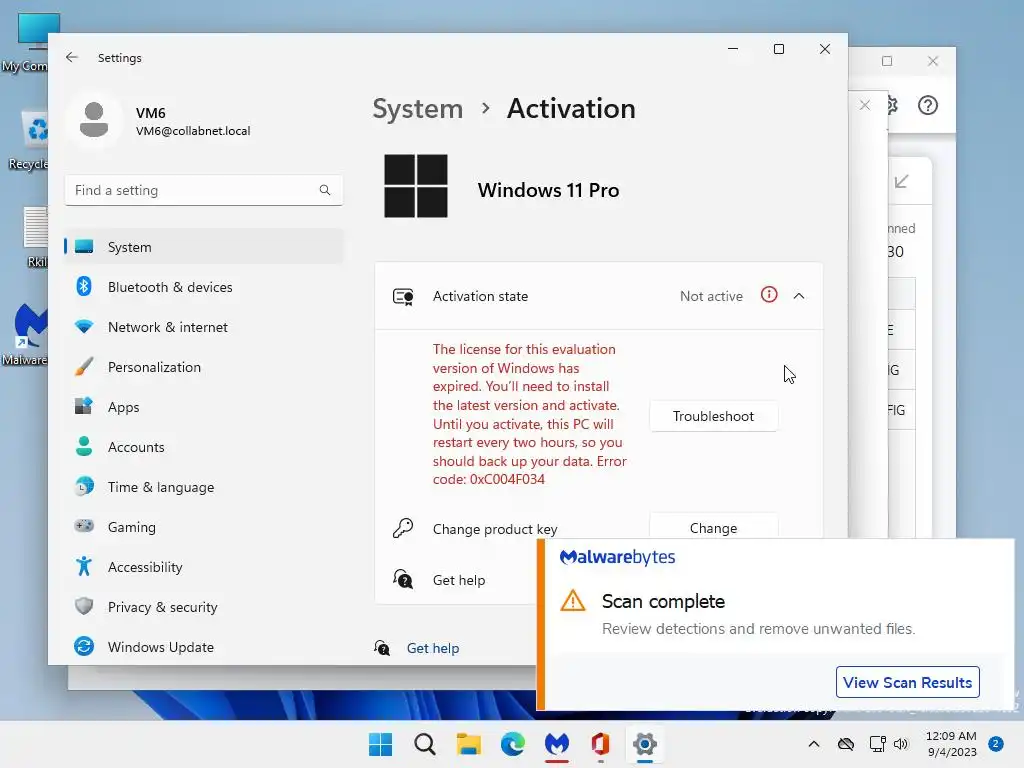
Task: Open Malwarebytes help question mark icon
Action: (x=927, y=105)
